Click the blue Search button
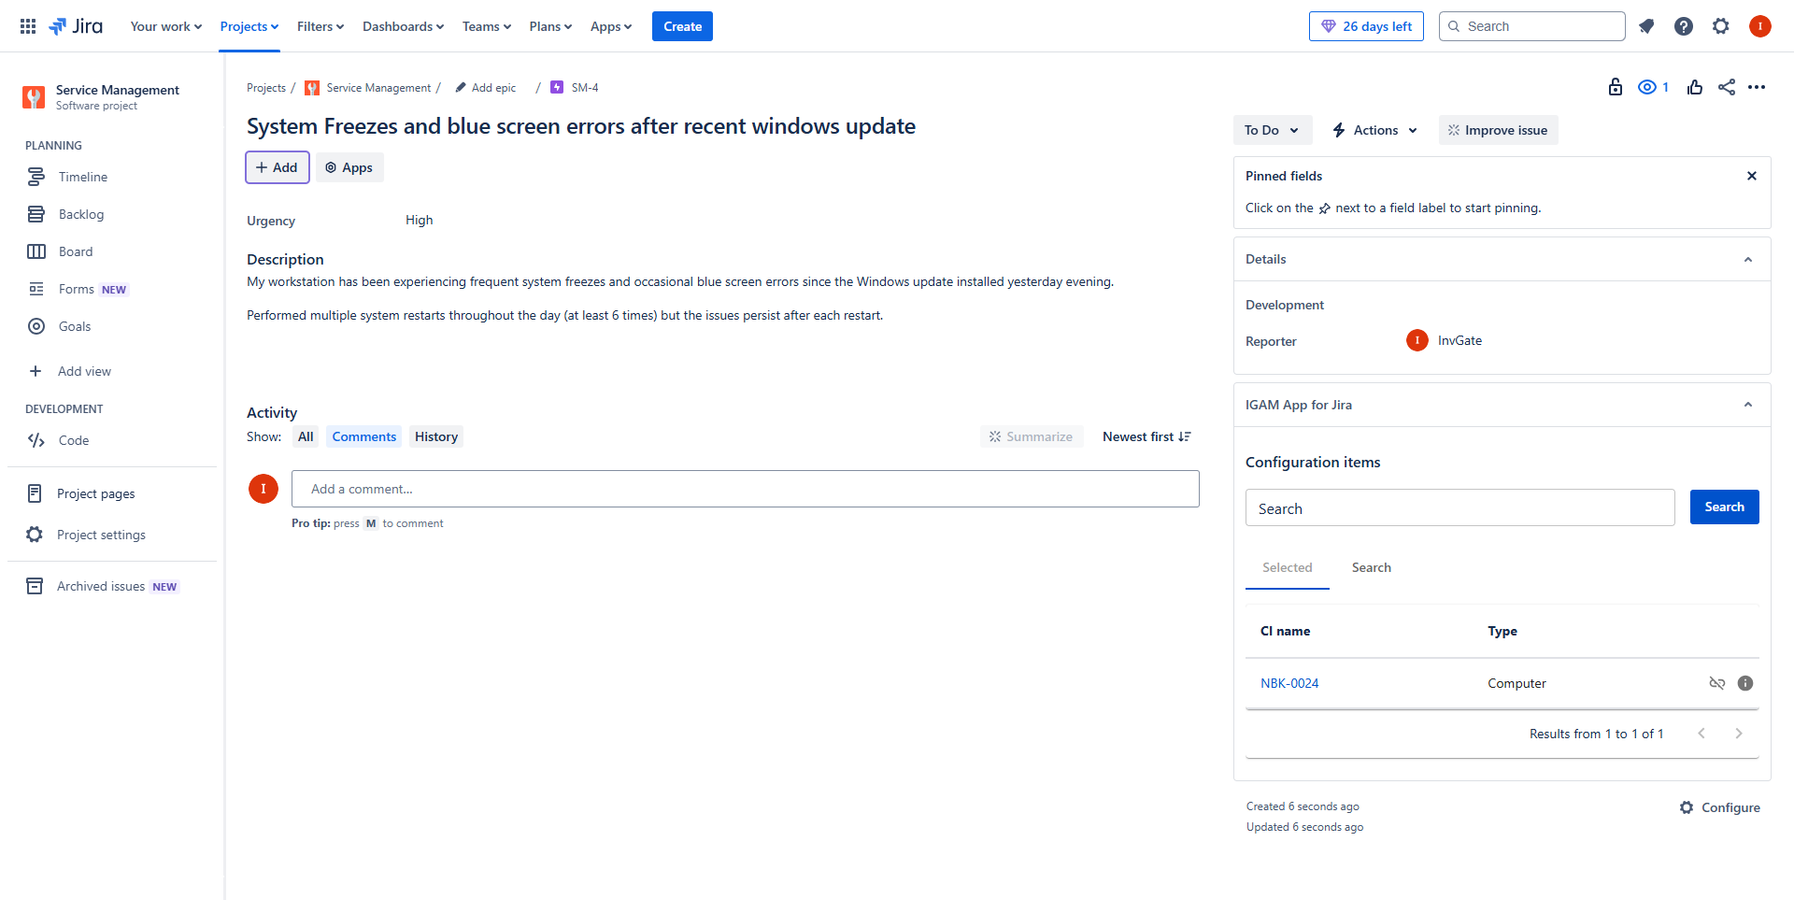The image size is (1794, 900). pos(1724,507)
